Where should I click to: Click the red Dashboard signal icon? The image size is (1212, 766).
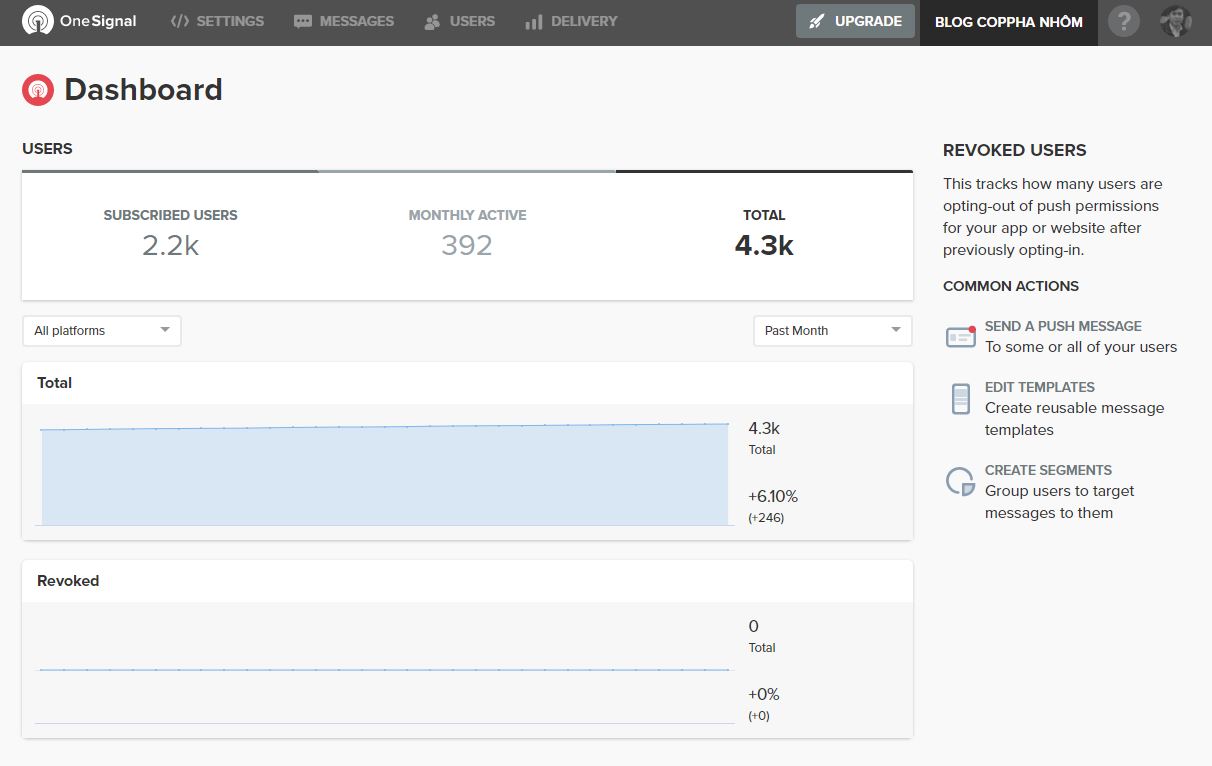click(38, 90)
